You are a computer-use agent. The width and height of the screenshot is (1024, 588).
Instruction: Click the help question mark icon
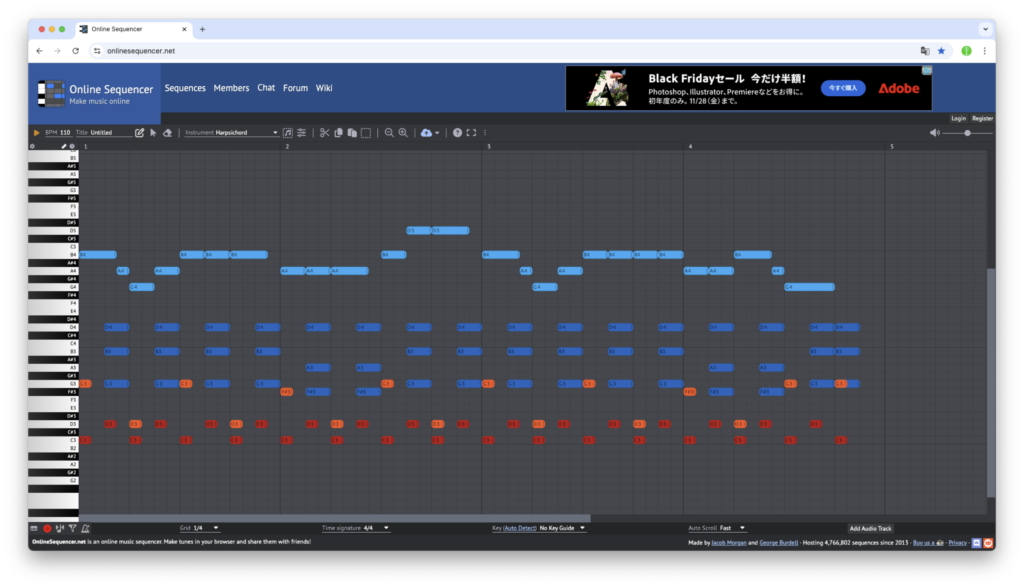pyautogui.click(x=457, y=132)
